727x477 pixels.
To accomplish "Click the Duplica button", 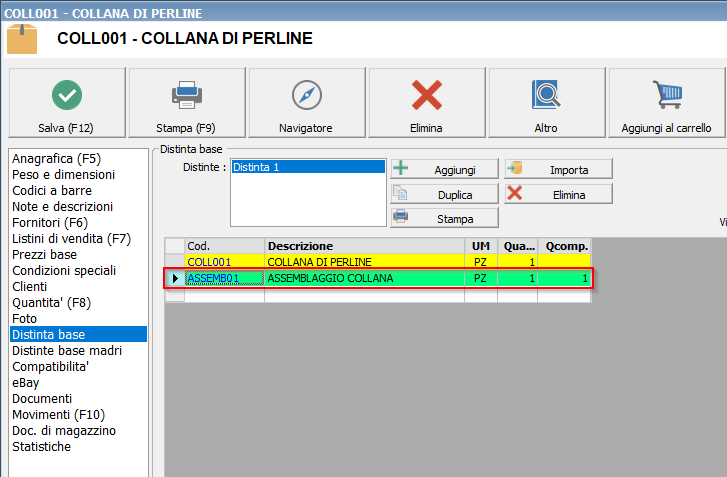I will coord(444,194).
